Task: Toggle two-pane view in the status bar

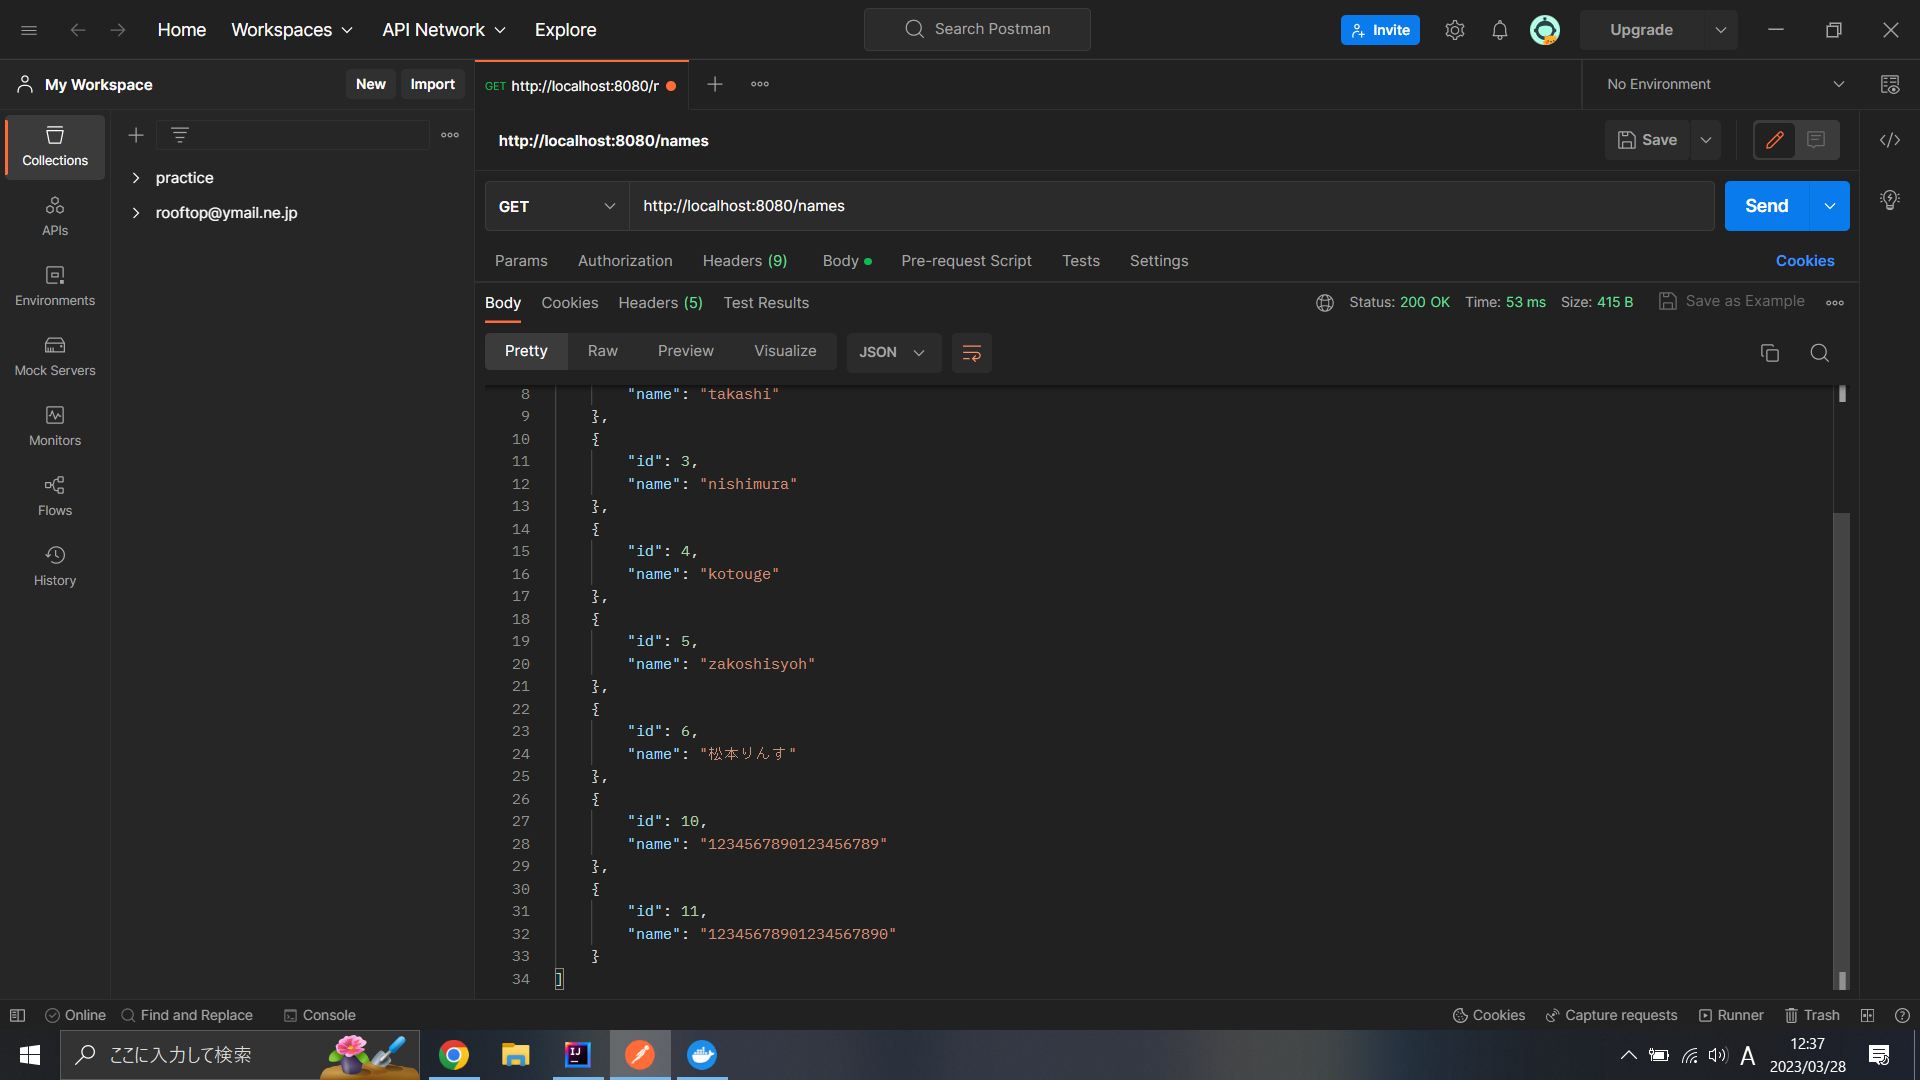Action: click(1867, 1015)
